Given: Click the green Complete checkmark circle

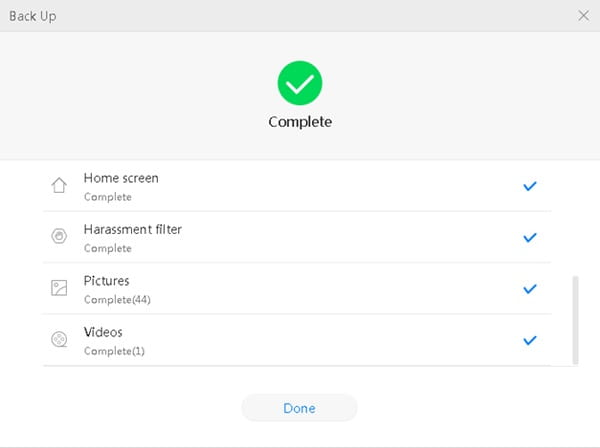Looking at the screenshot, I should point(300,84).
